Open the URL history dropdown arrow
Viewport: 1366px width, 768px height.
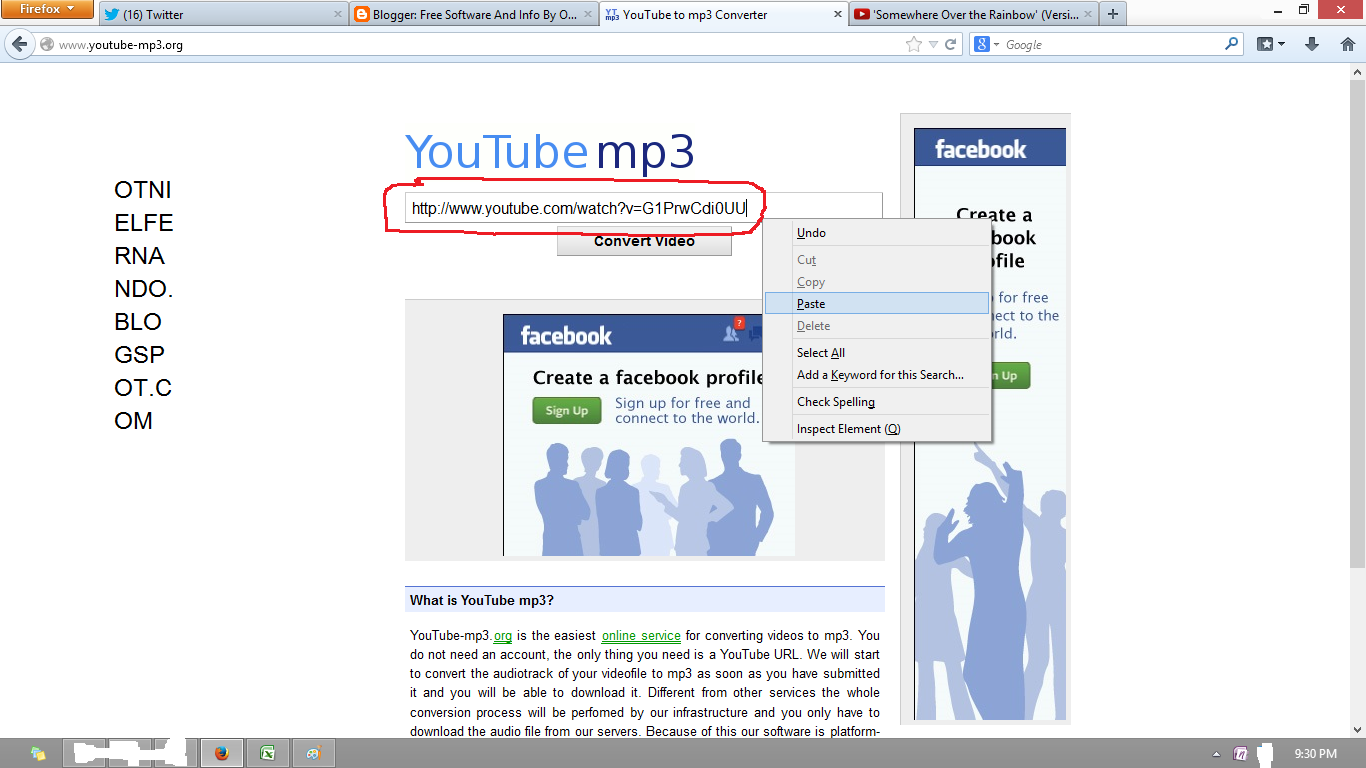click(933, 44)
